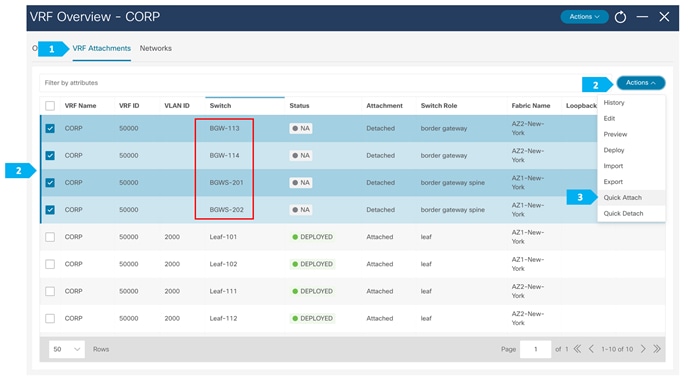Uncheck the BGW-114 row checkbox
The width and height of the screenshot is (696, 379).
click(50, 155)
